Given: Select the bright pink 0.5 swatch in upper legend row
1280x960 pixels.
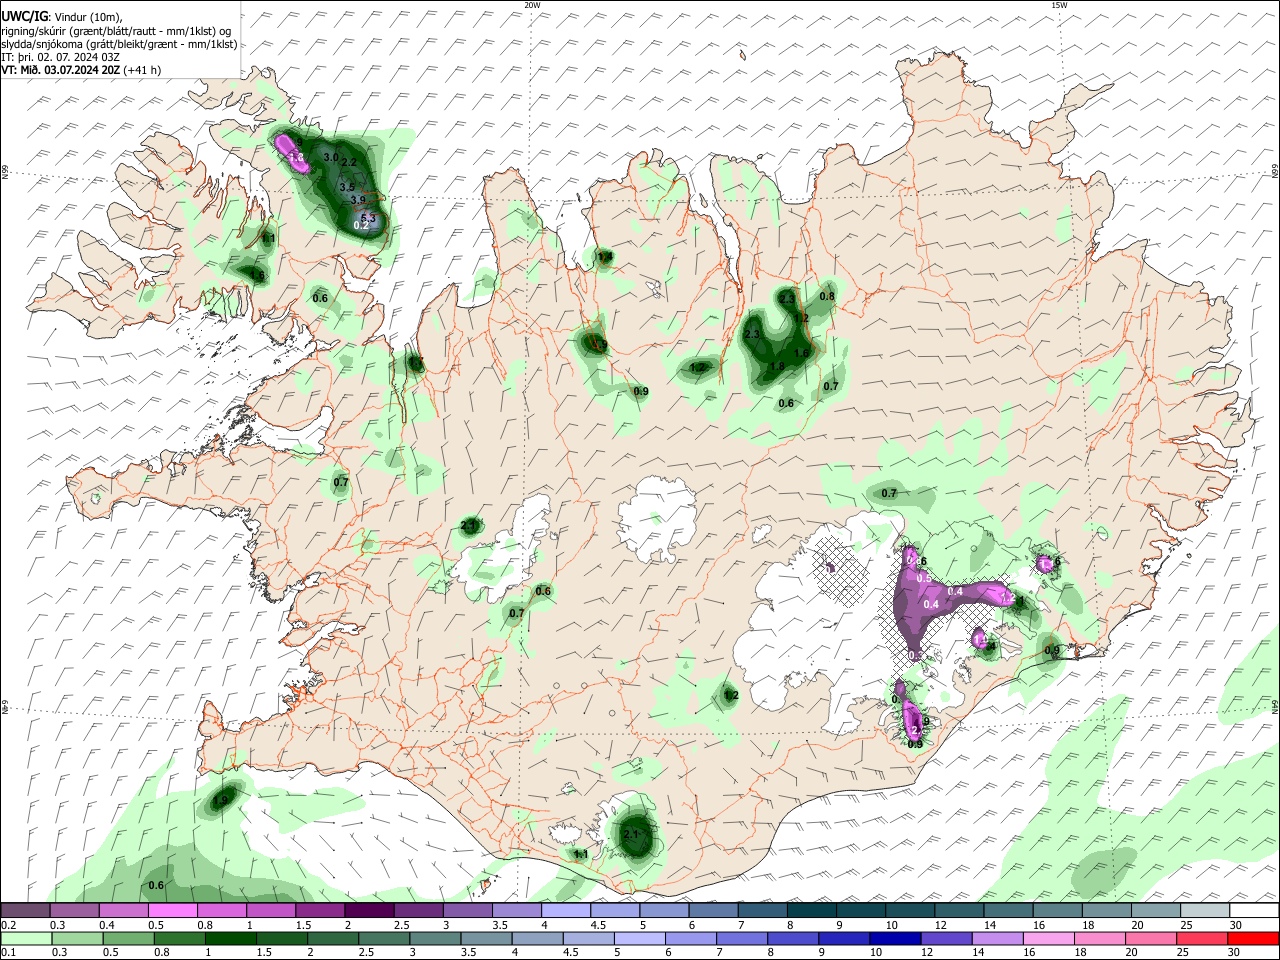Looking at the screenshot, I should point(172,911).
